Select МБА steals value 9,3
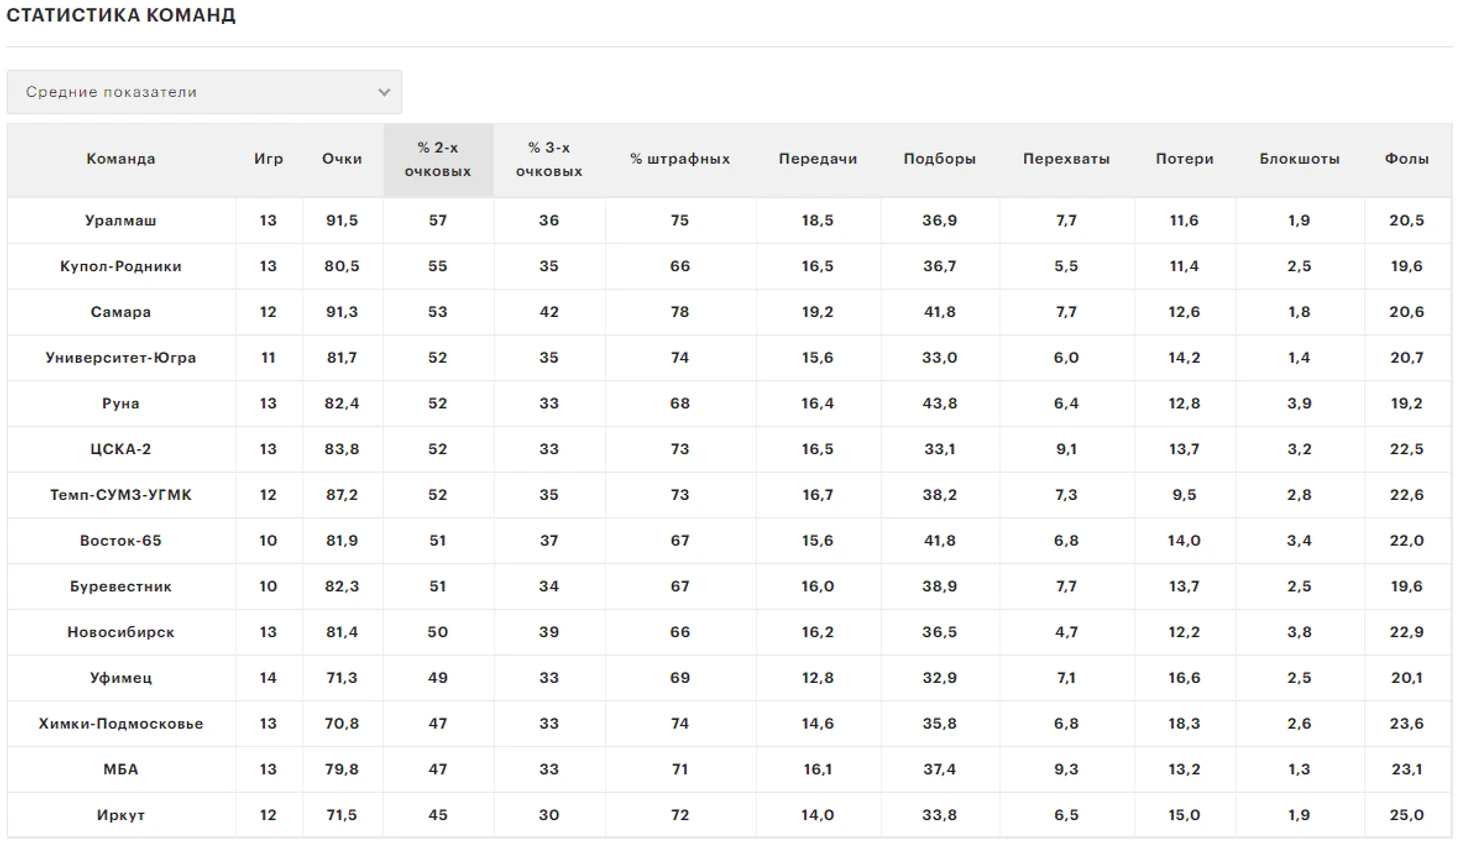 pyautogui.click(x=1066, y=770)
